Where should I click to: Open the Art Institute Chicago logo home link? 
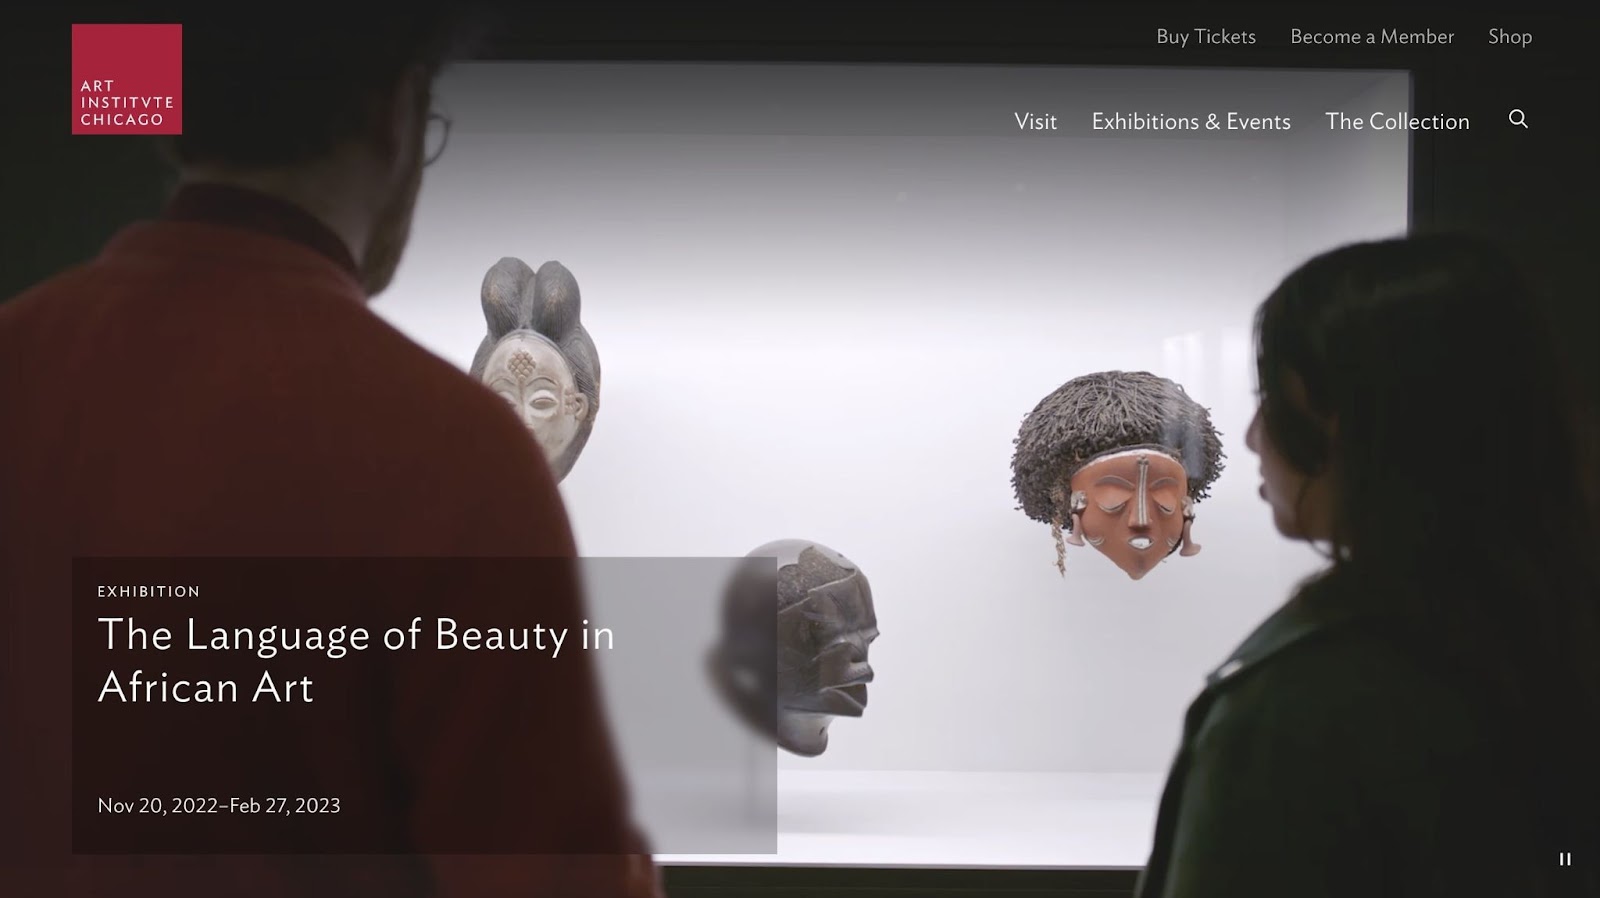tap(127, 79)
